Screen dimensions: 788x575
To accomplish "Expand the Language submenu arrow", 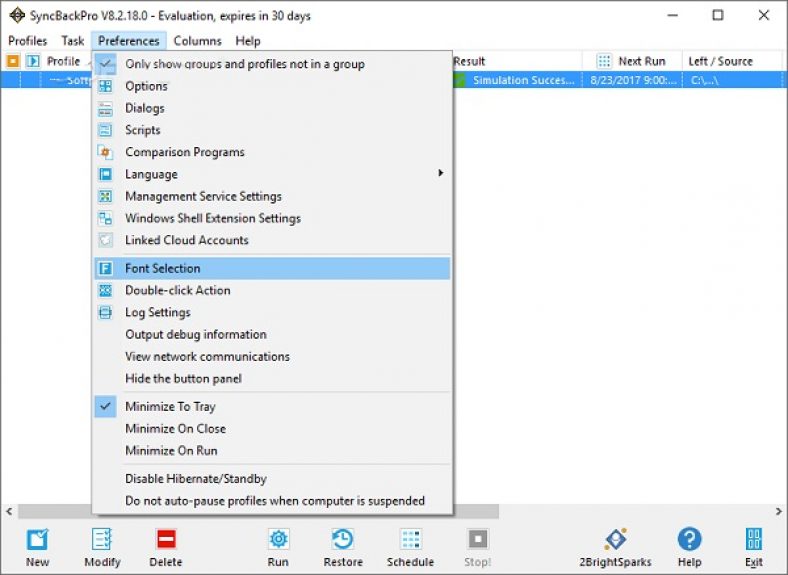I will tap(441, 173).
